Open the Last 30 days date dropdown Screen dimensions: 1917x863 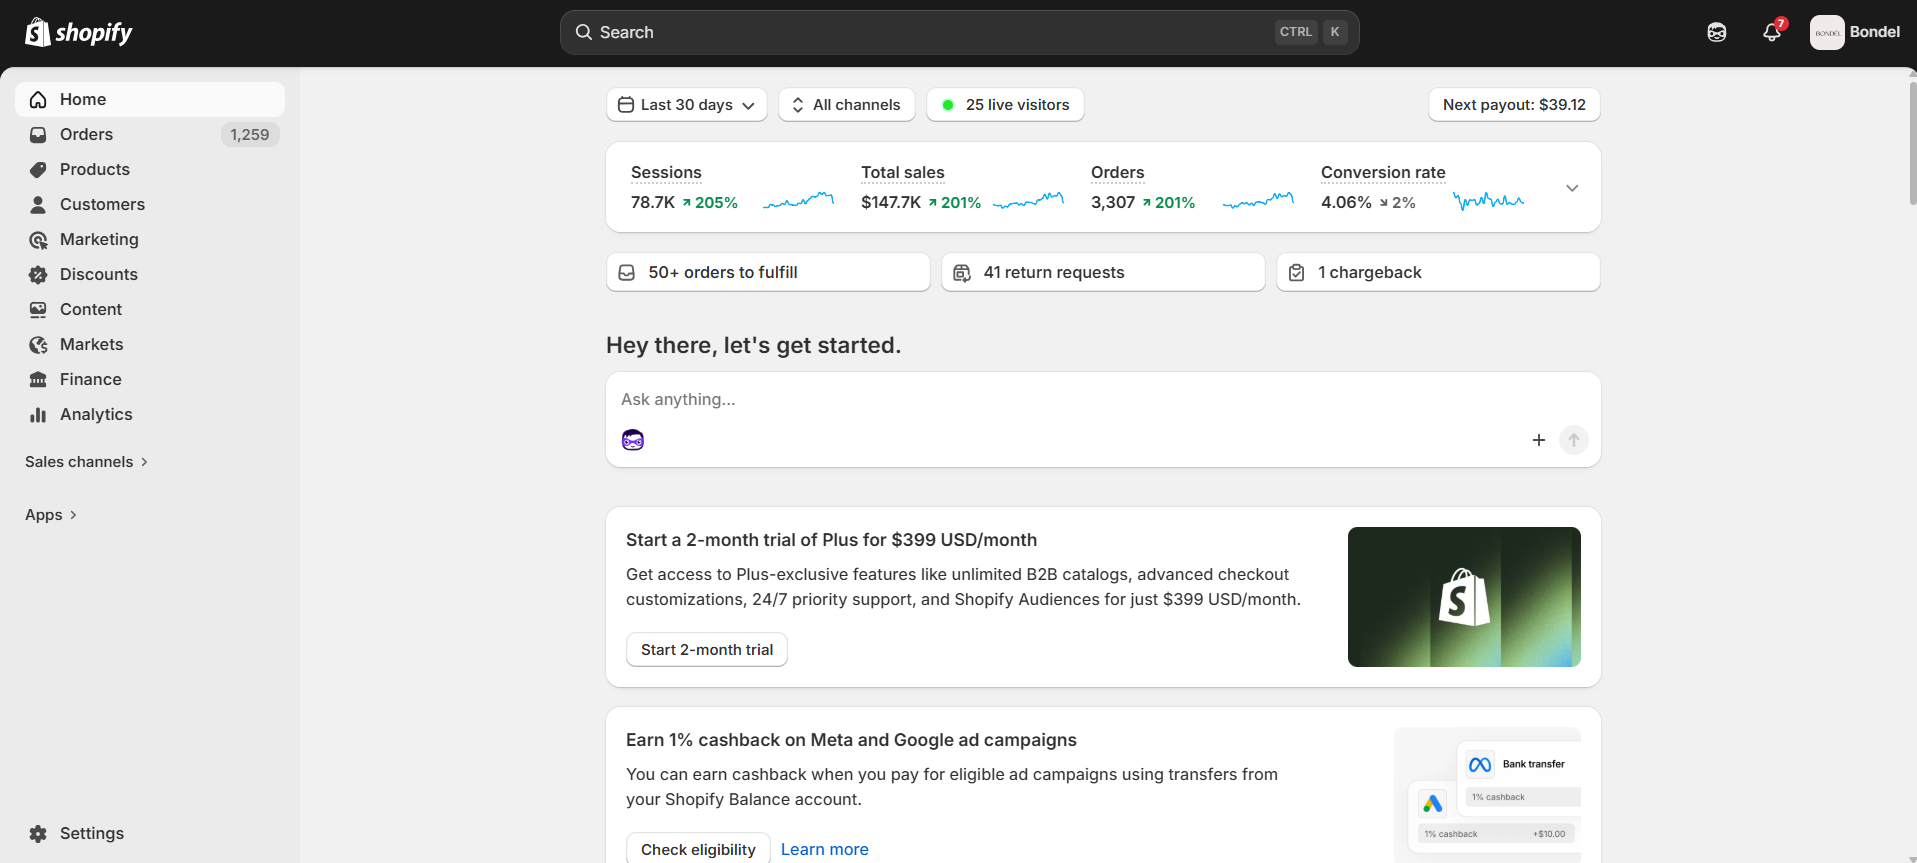coord(687,105)
